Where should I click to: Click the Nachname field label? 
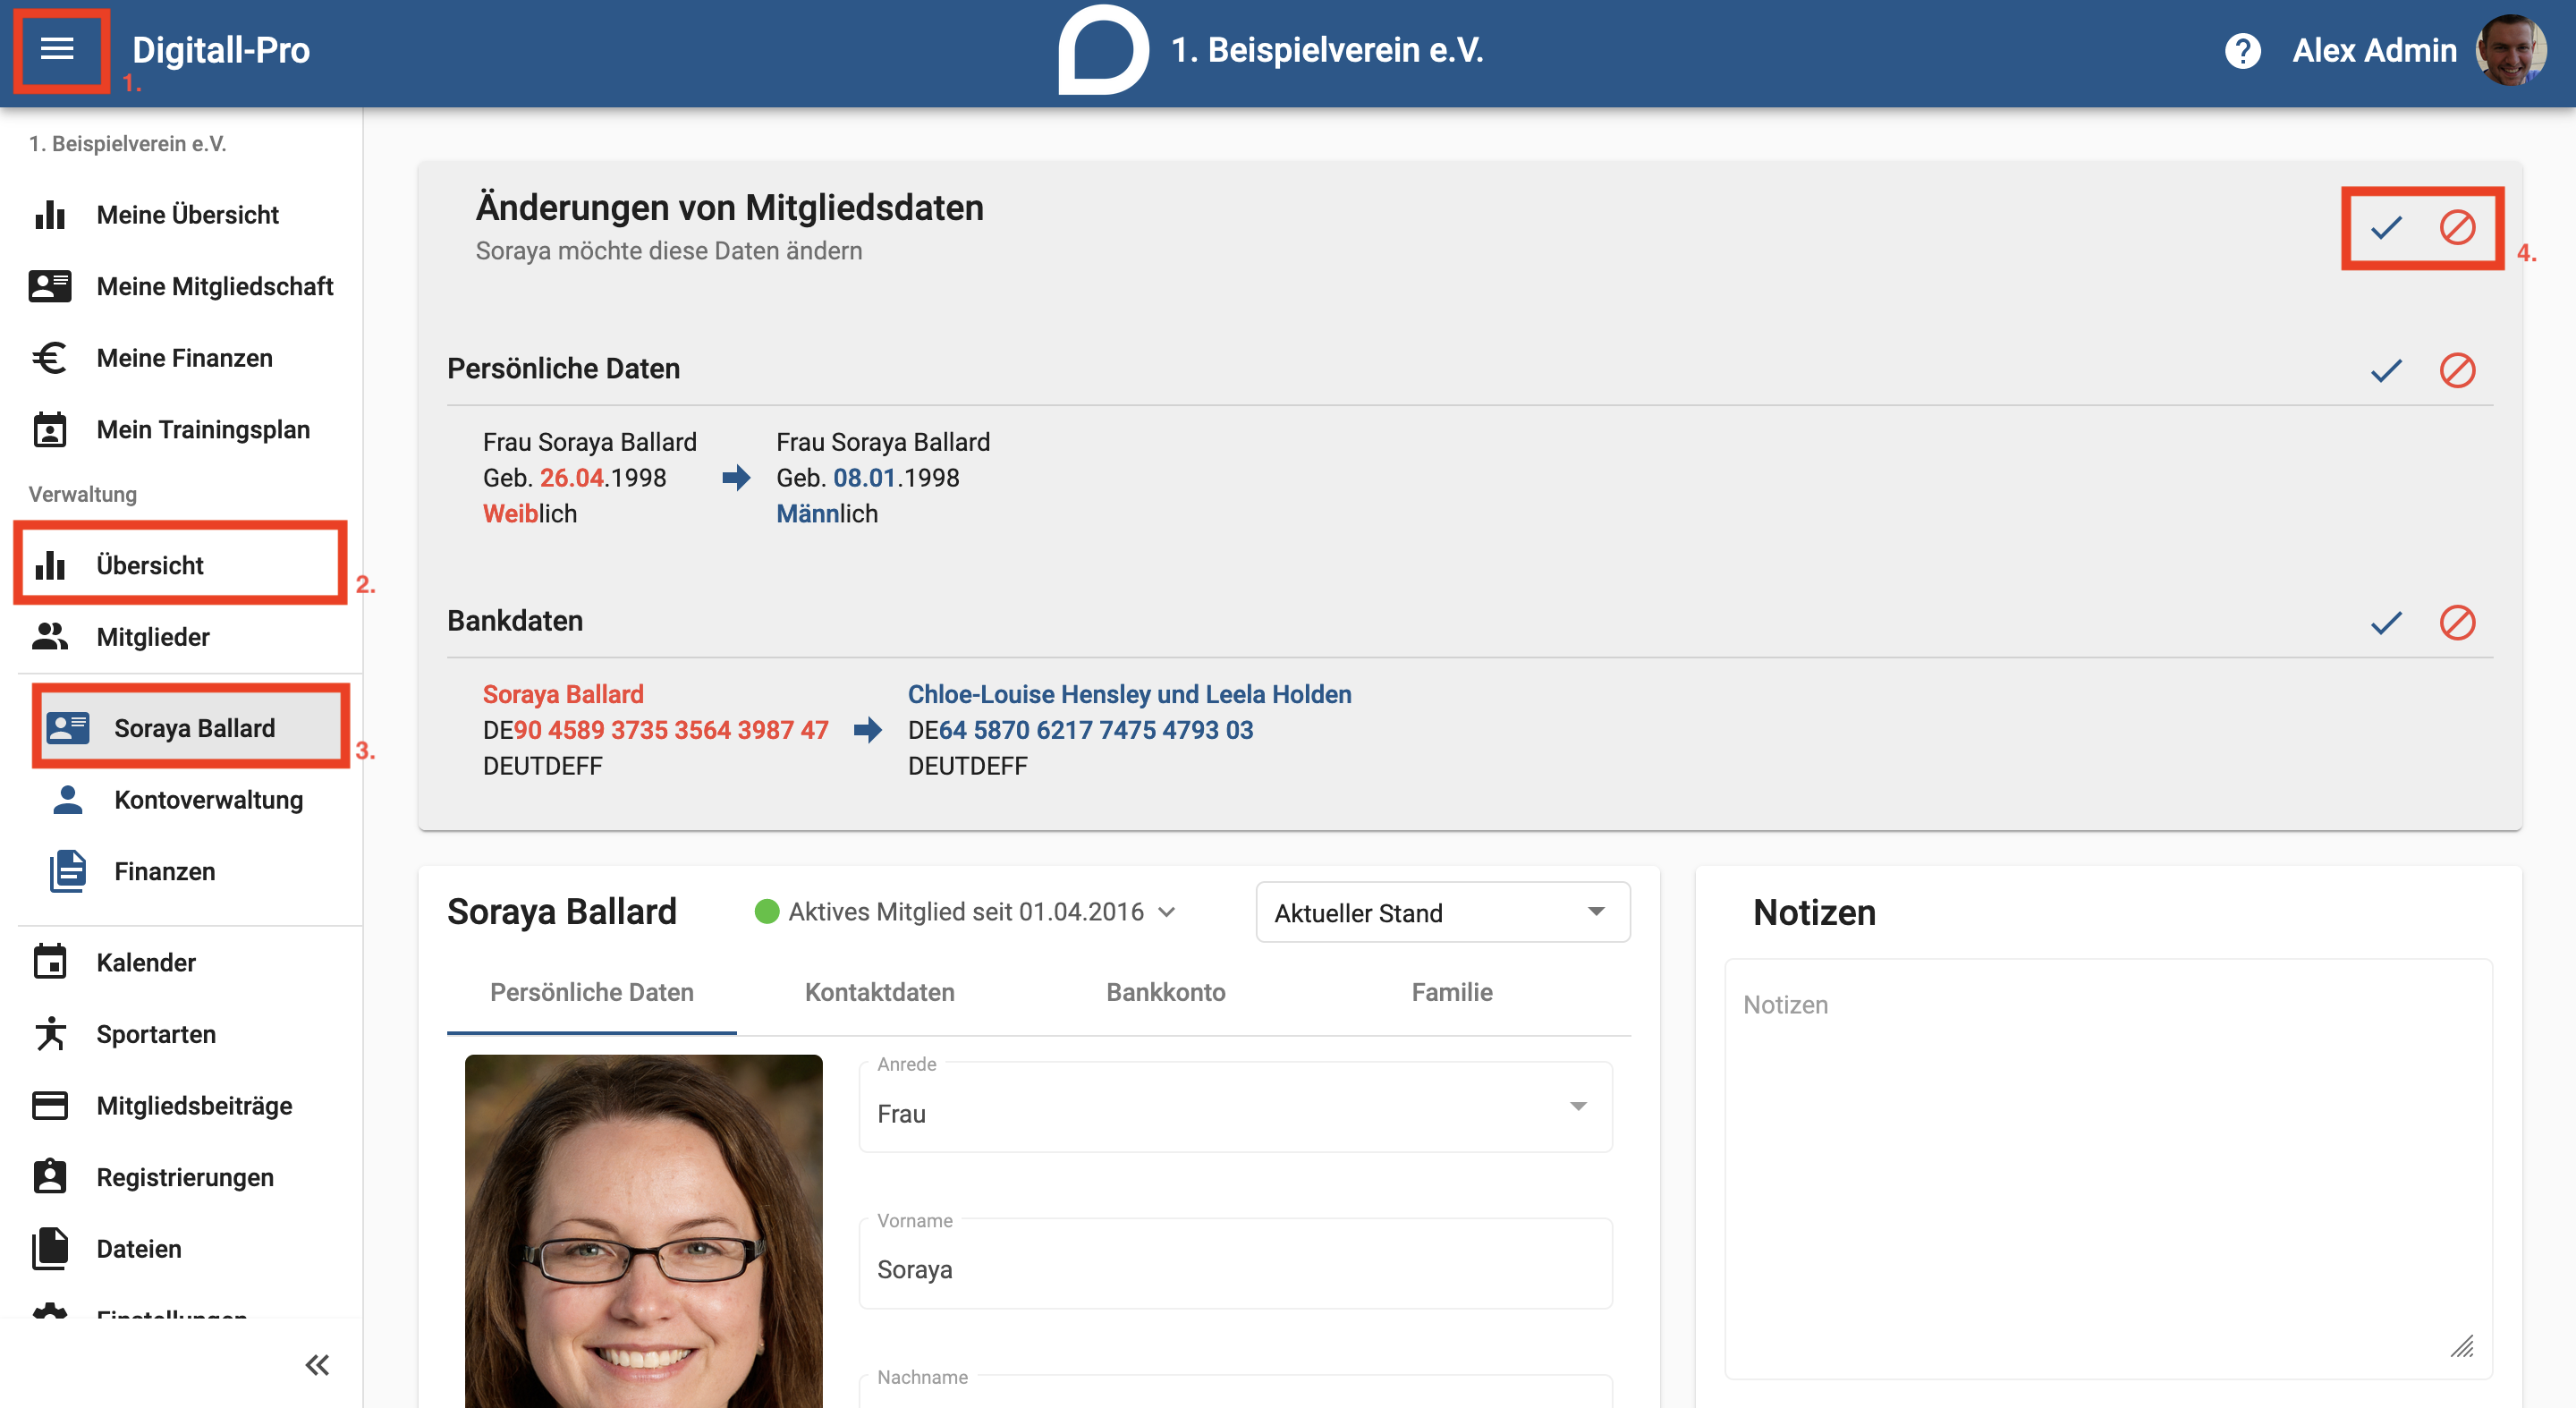(x=922, y=1378)
